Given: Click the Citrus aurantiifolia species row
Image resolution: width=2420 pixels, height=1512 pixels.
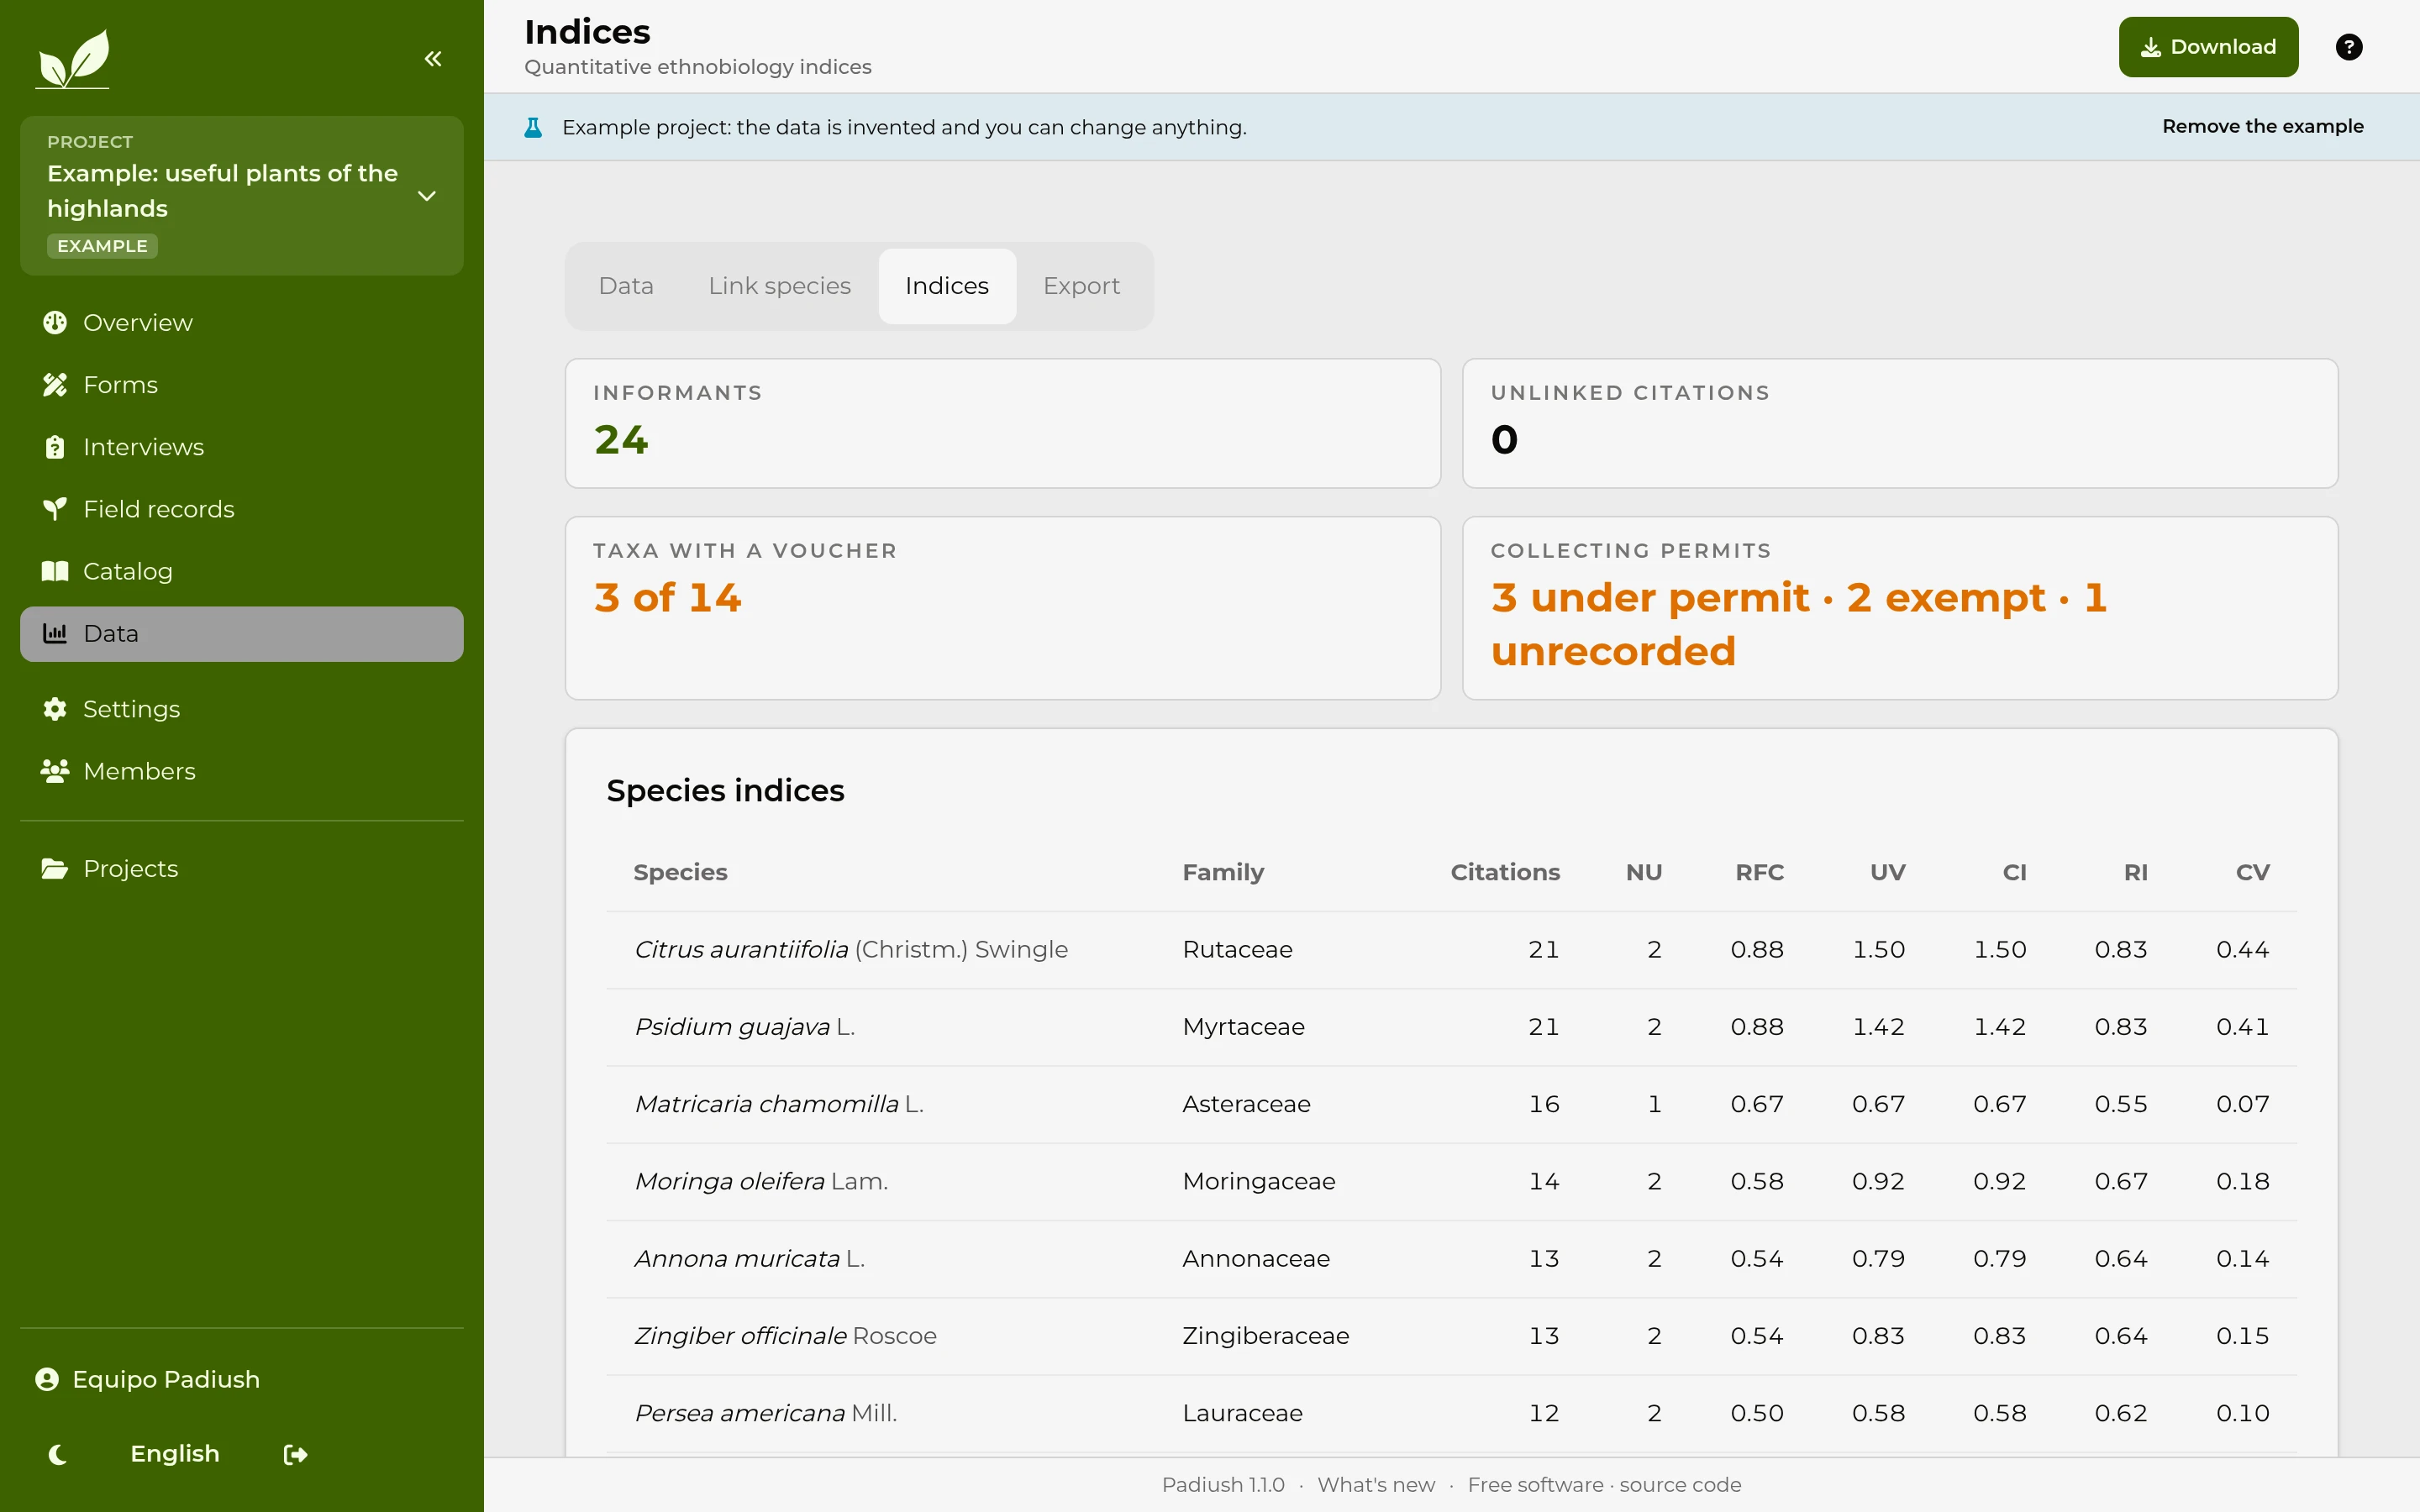Looking at the screenshot, I should [x=1451, y=949].
